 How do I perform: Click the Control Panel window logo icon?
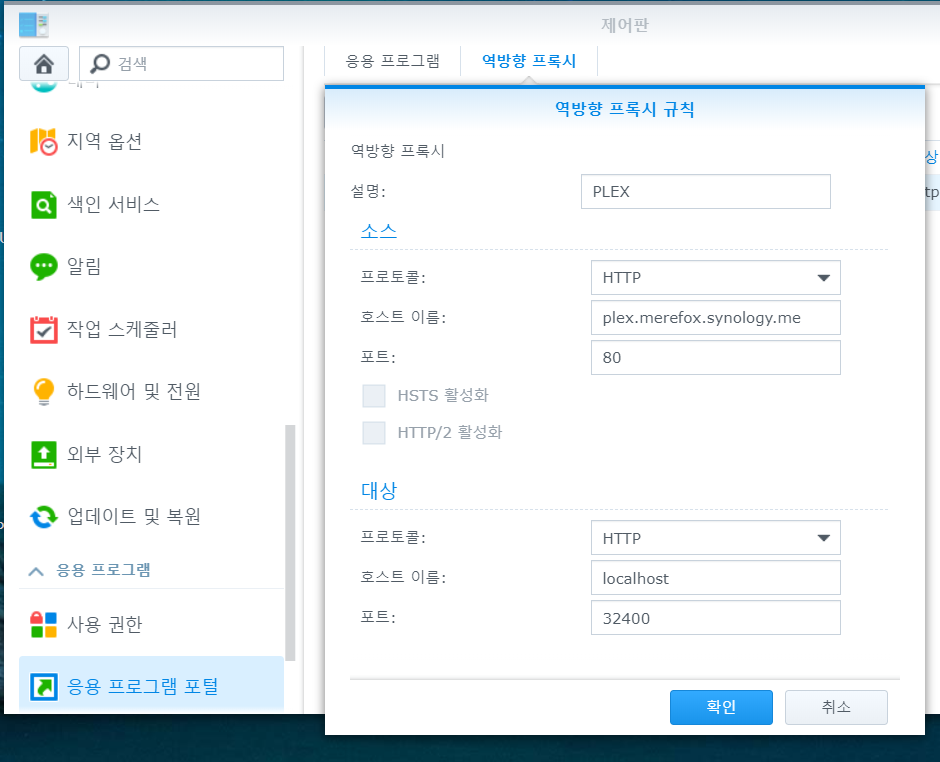pyautogui.click(x=34, y=25)
